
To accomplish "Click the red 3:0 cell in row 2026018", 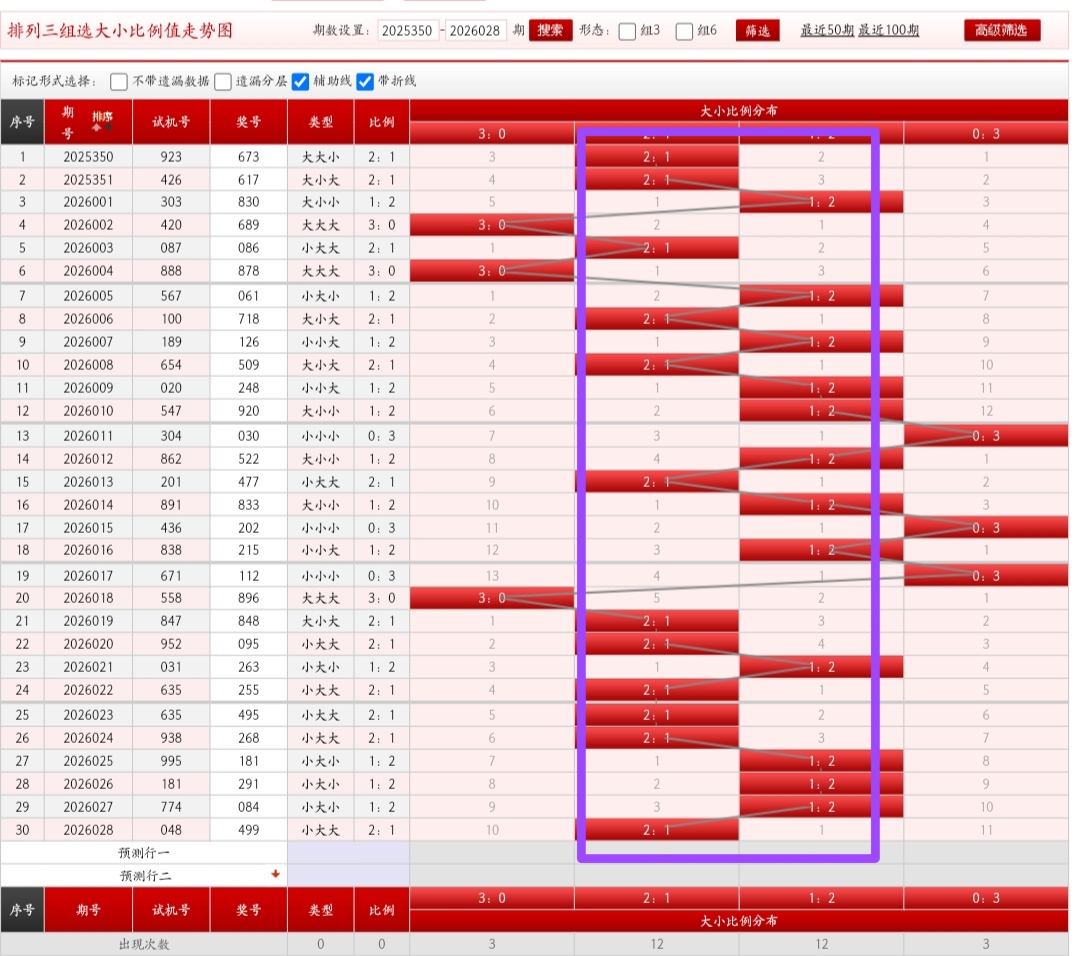I will (491, 598).
